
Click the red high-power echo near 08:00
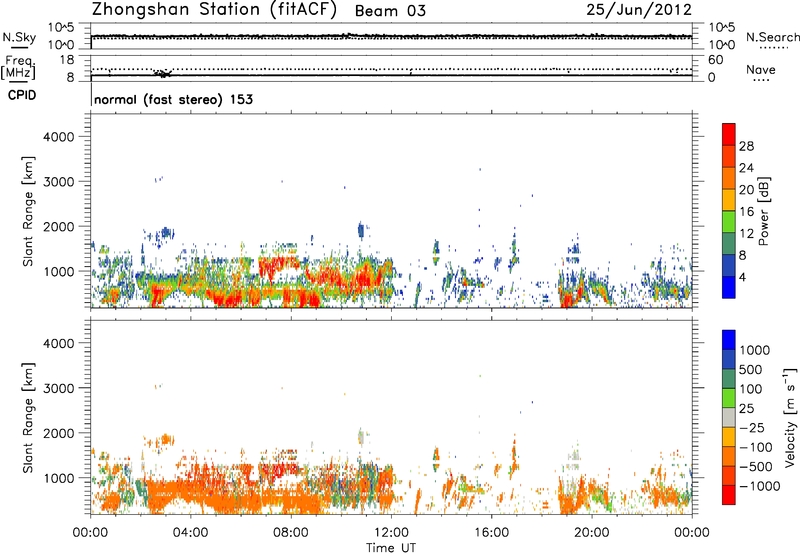point(278,266)
